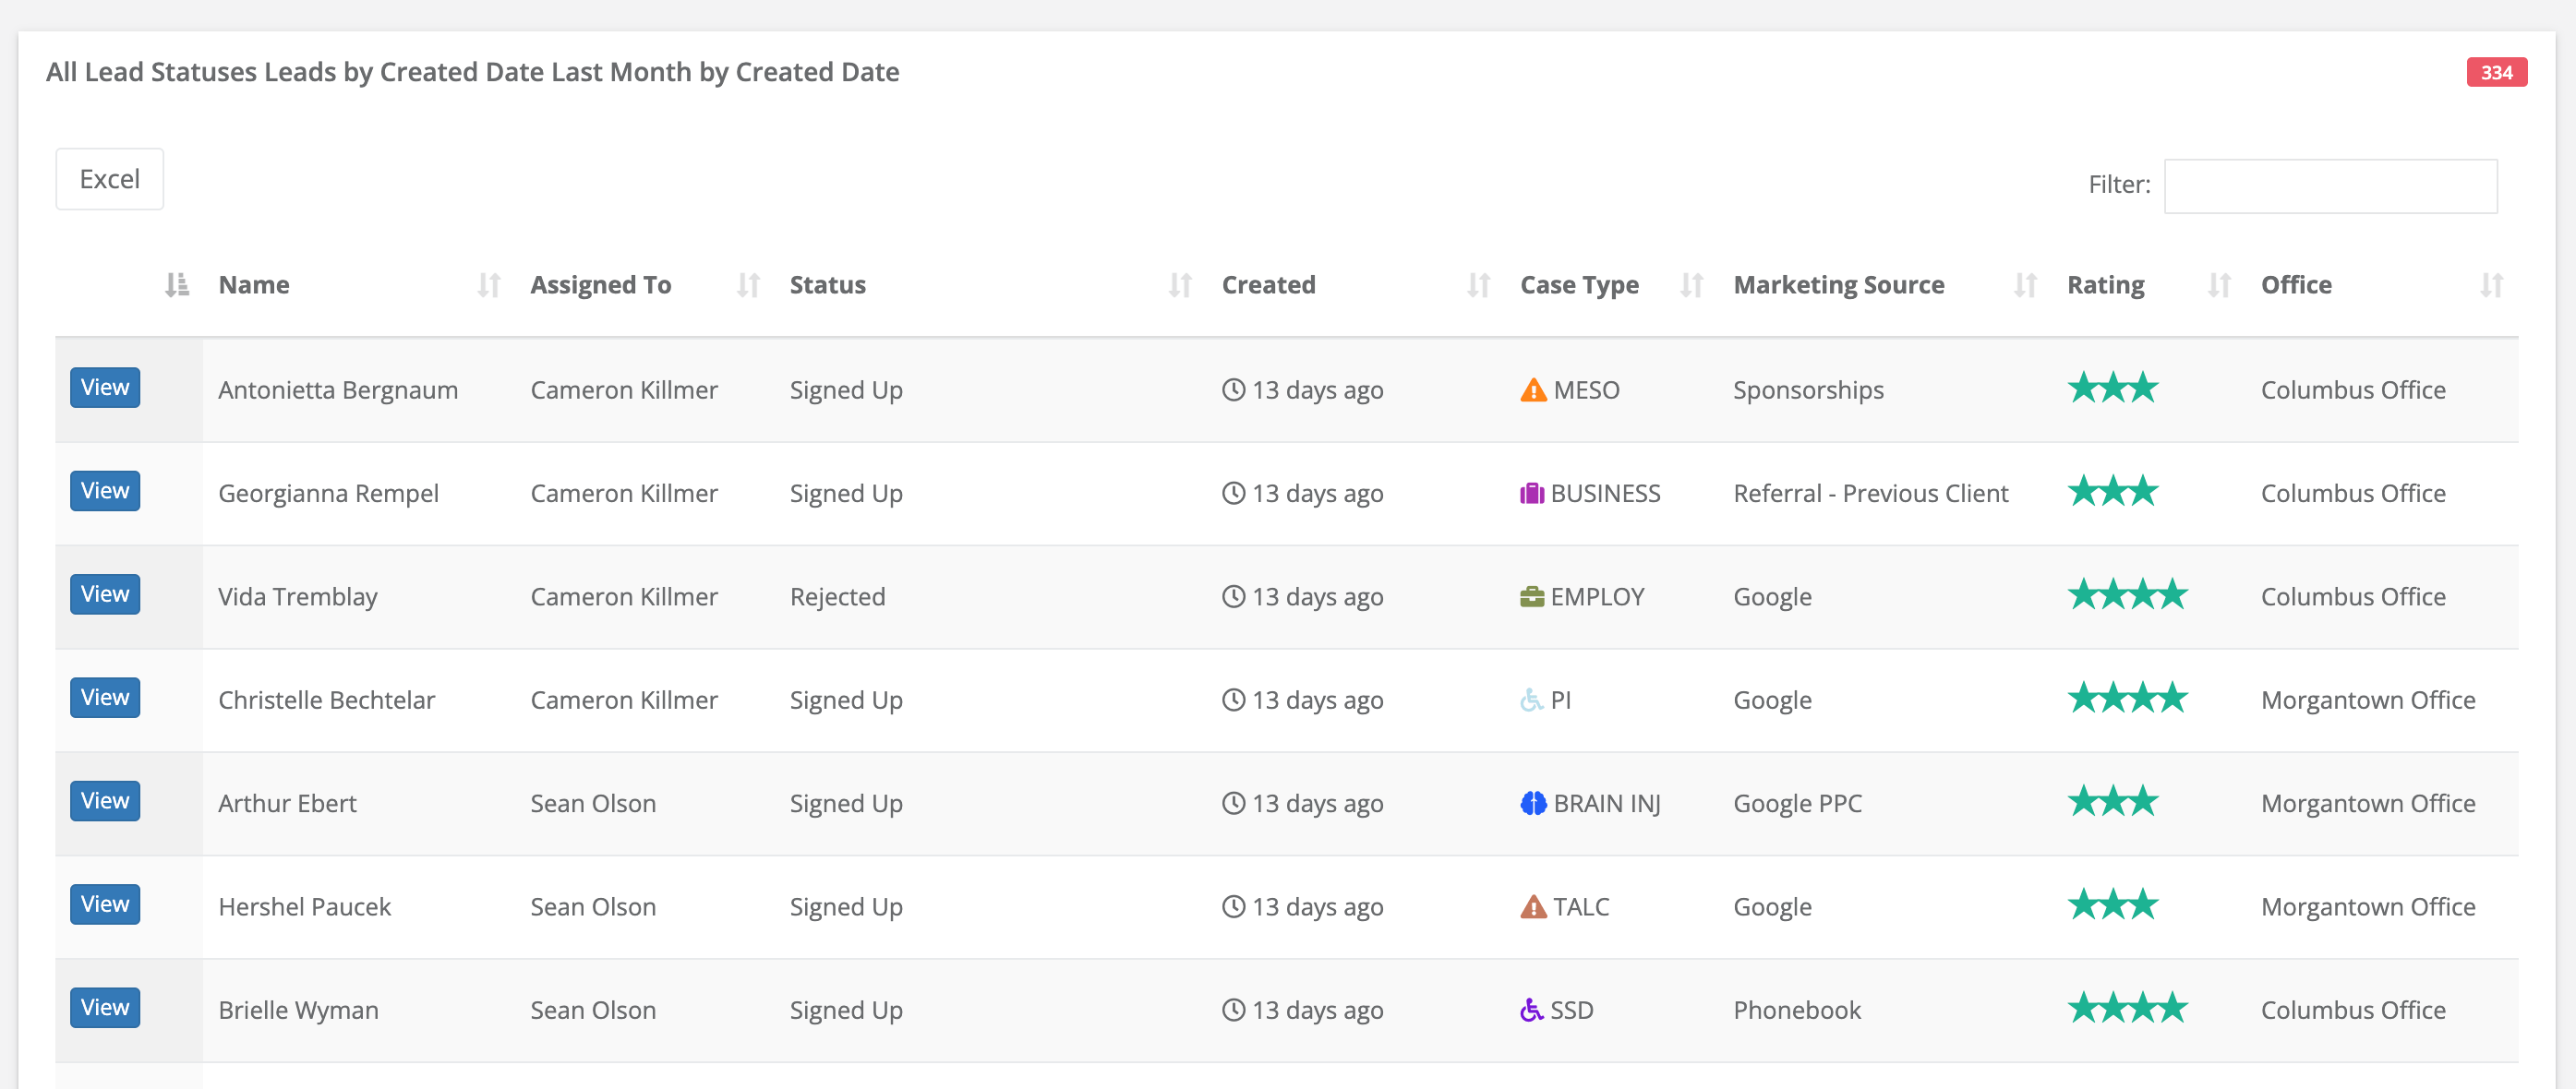
Task: Click into the Filter text field
Action: pos(2330,186)
